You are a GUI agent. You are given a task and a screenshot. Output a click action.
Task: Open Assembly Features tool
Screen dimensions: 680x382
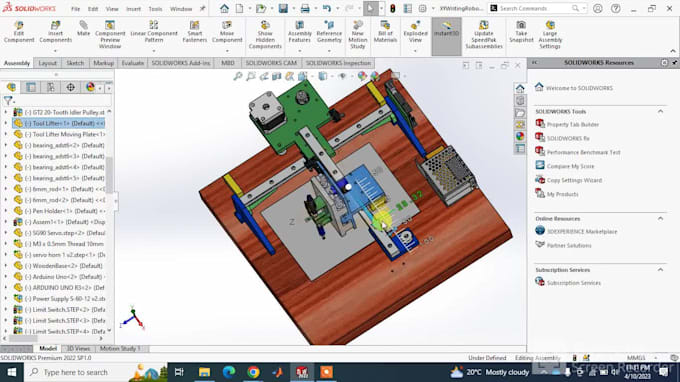(299, 32)
